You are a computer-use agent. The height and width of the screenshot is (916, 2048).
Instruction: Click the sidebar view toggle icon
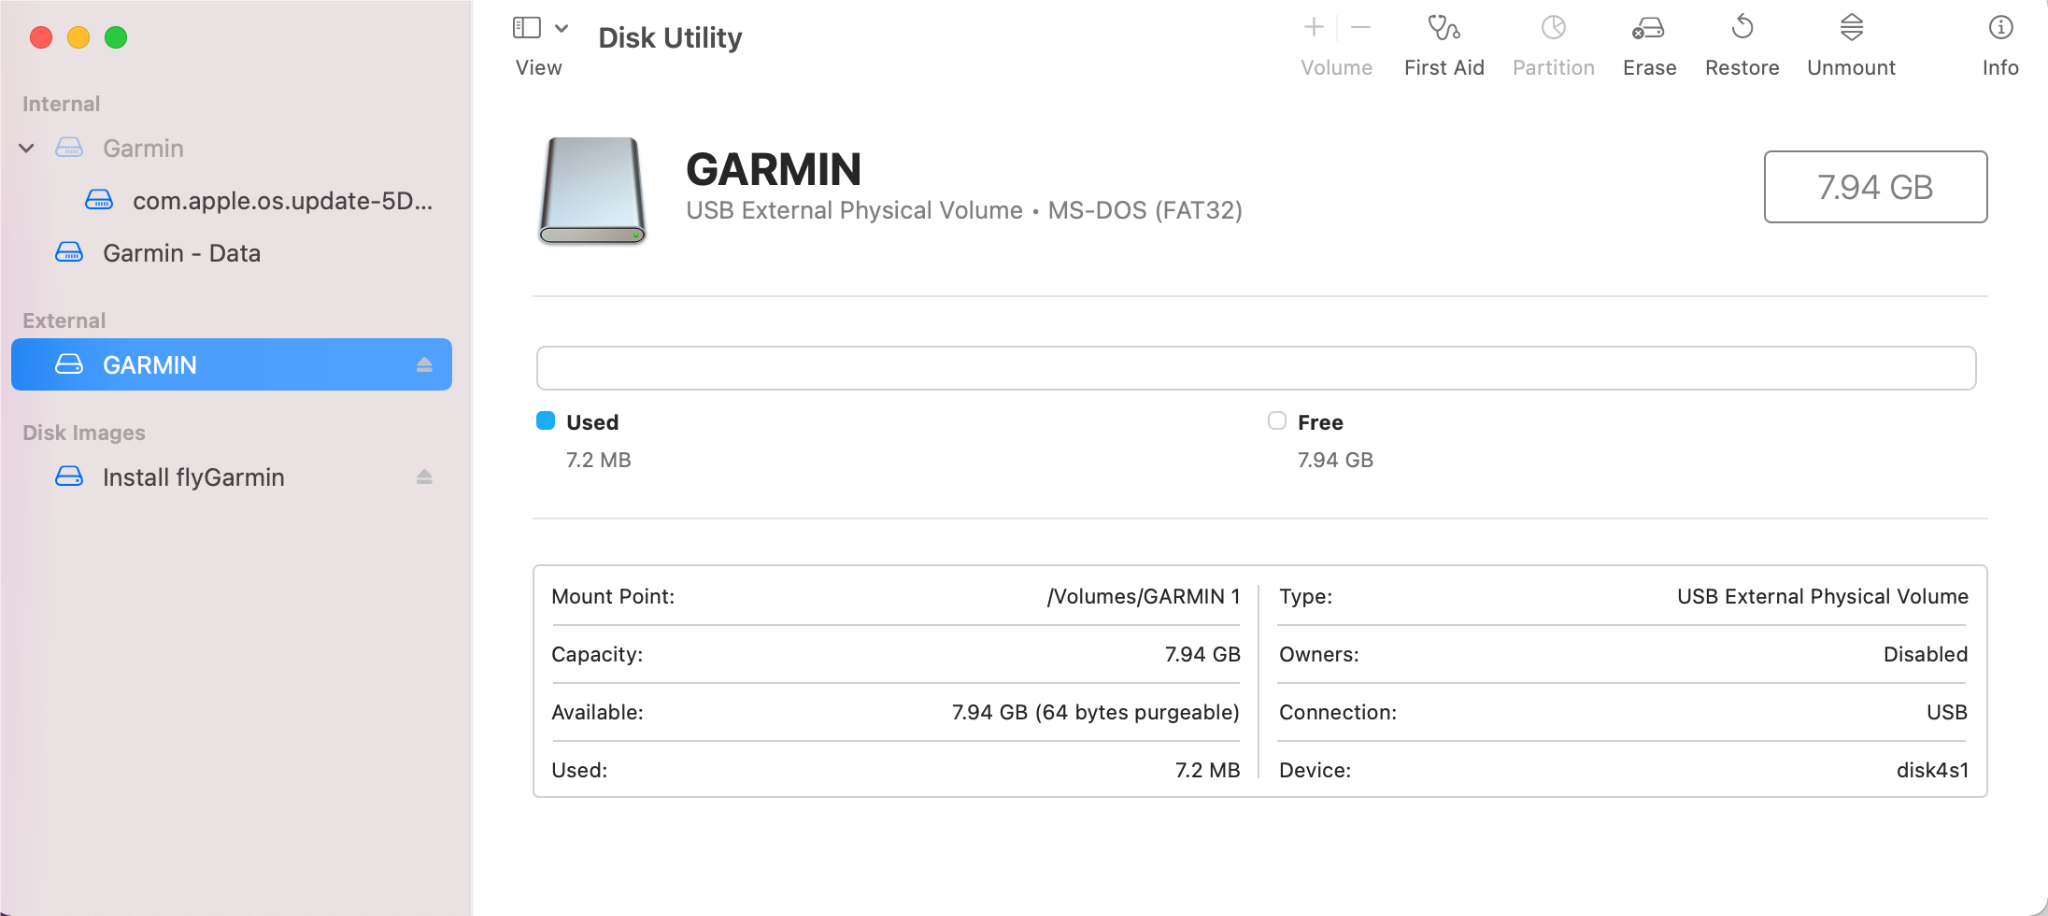coord(527,27)
